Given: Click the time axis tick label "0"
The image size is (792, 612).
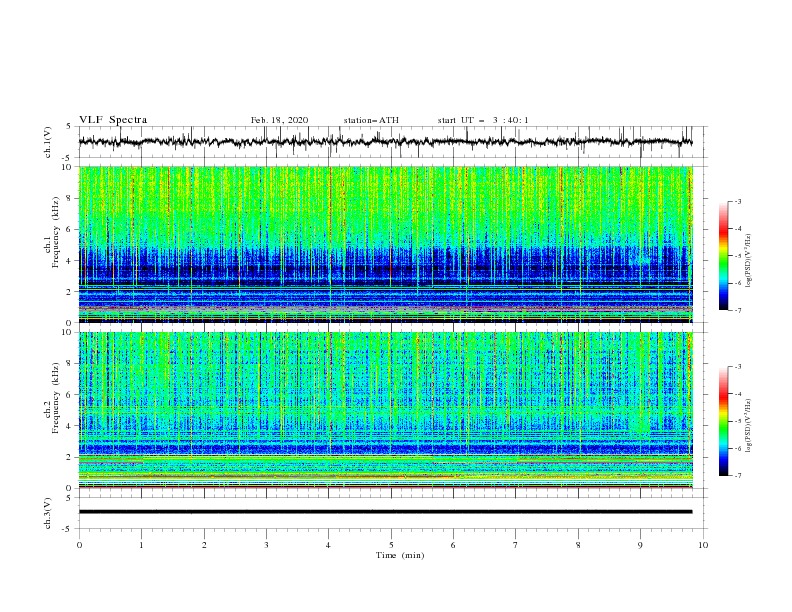Looking at the screenshot, I should [x=79, y=545].
